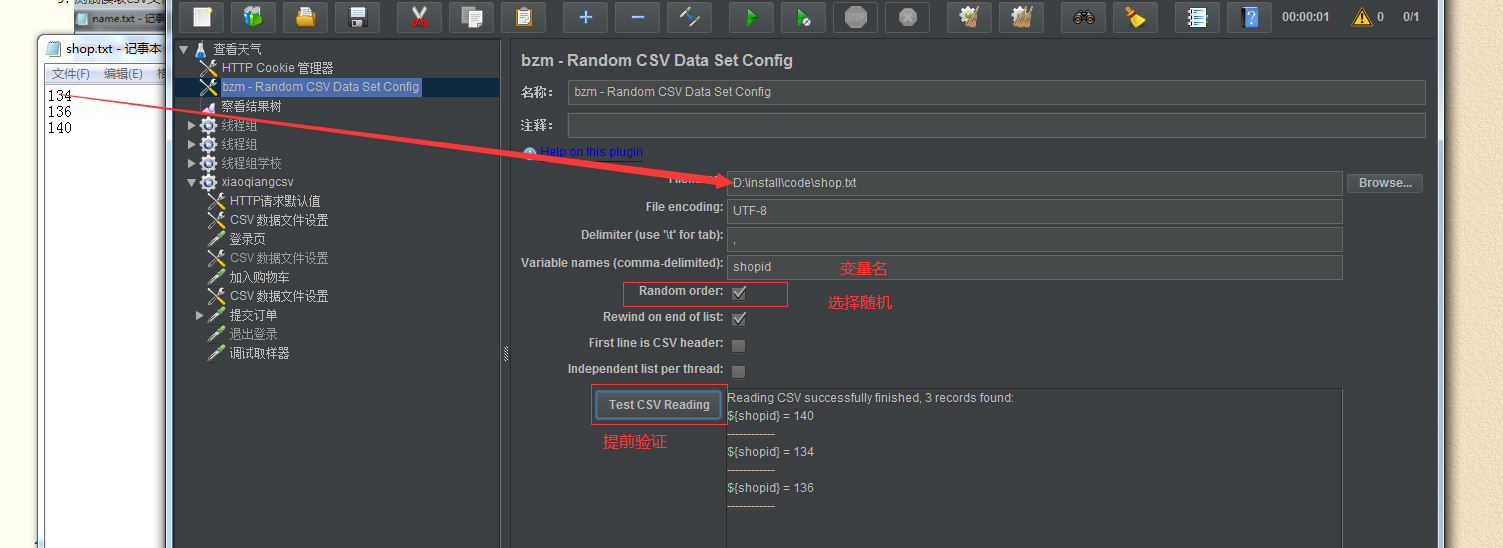Click the elapsed time 00:00:01 display
The width and height of the screenshot is (1503, 548).
pos(1306,17)
